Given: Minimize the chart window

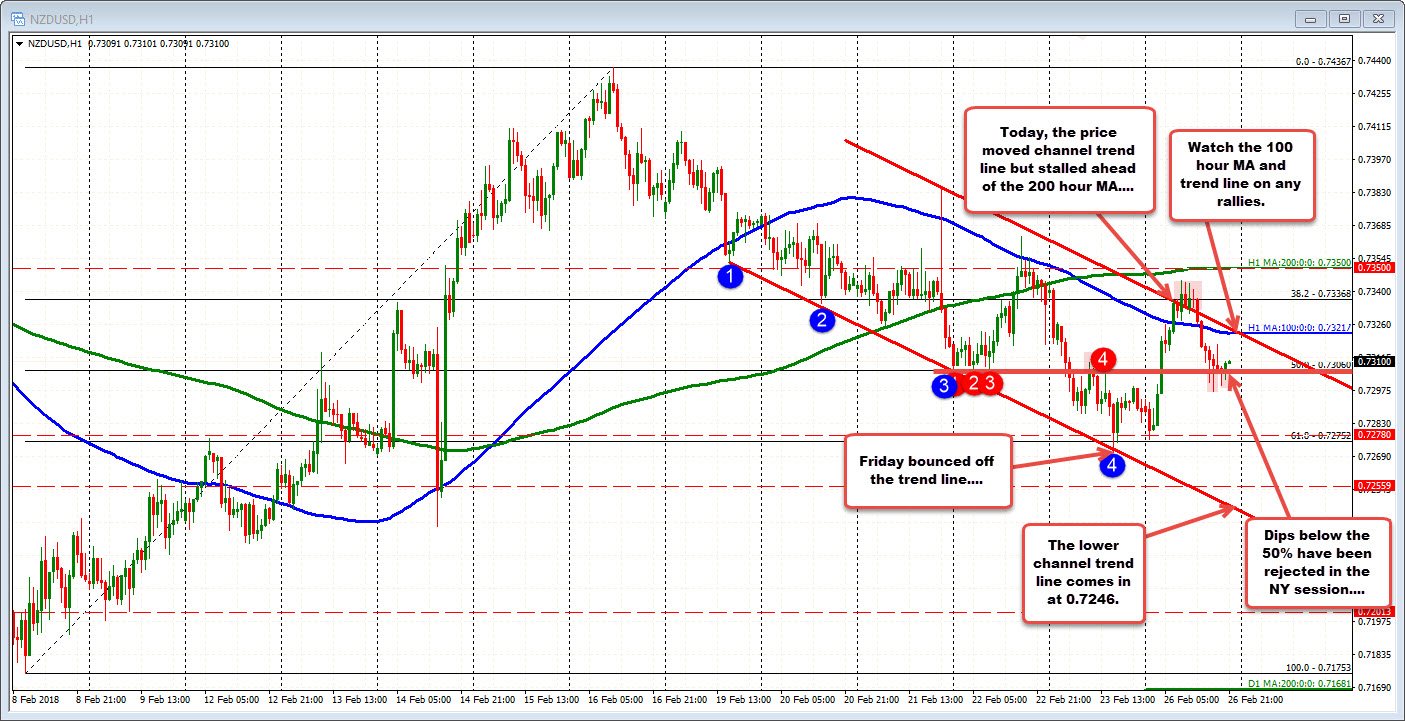Looking at the screenshot, I should coord(1311,18).
